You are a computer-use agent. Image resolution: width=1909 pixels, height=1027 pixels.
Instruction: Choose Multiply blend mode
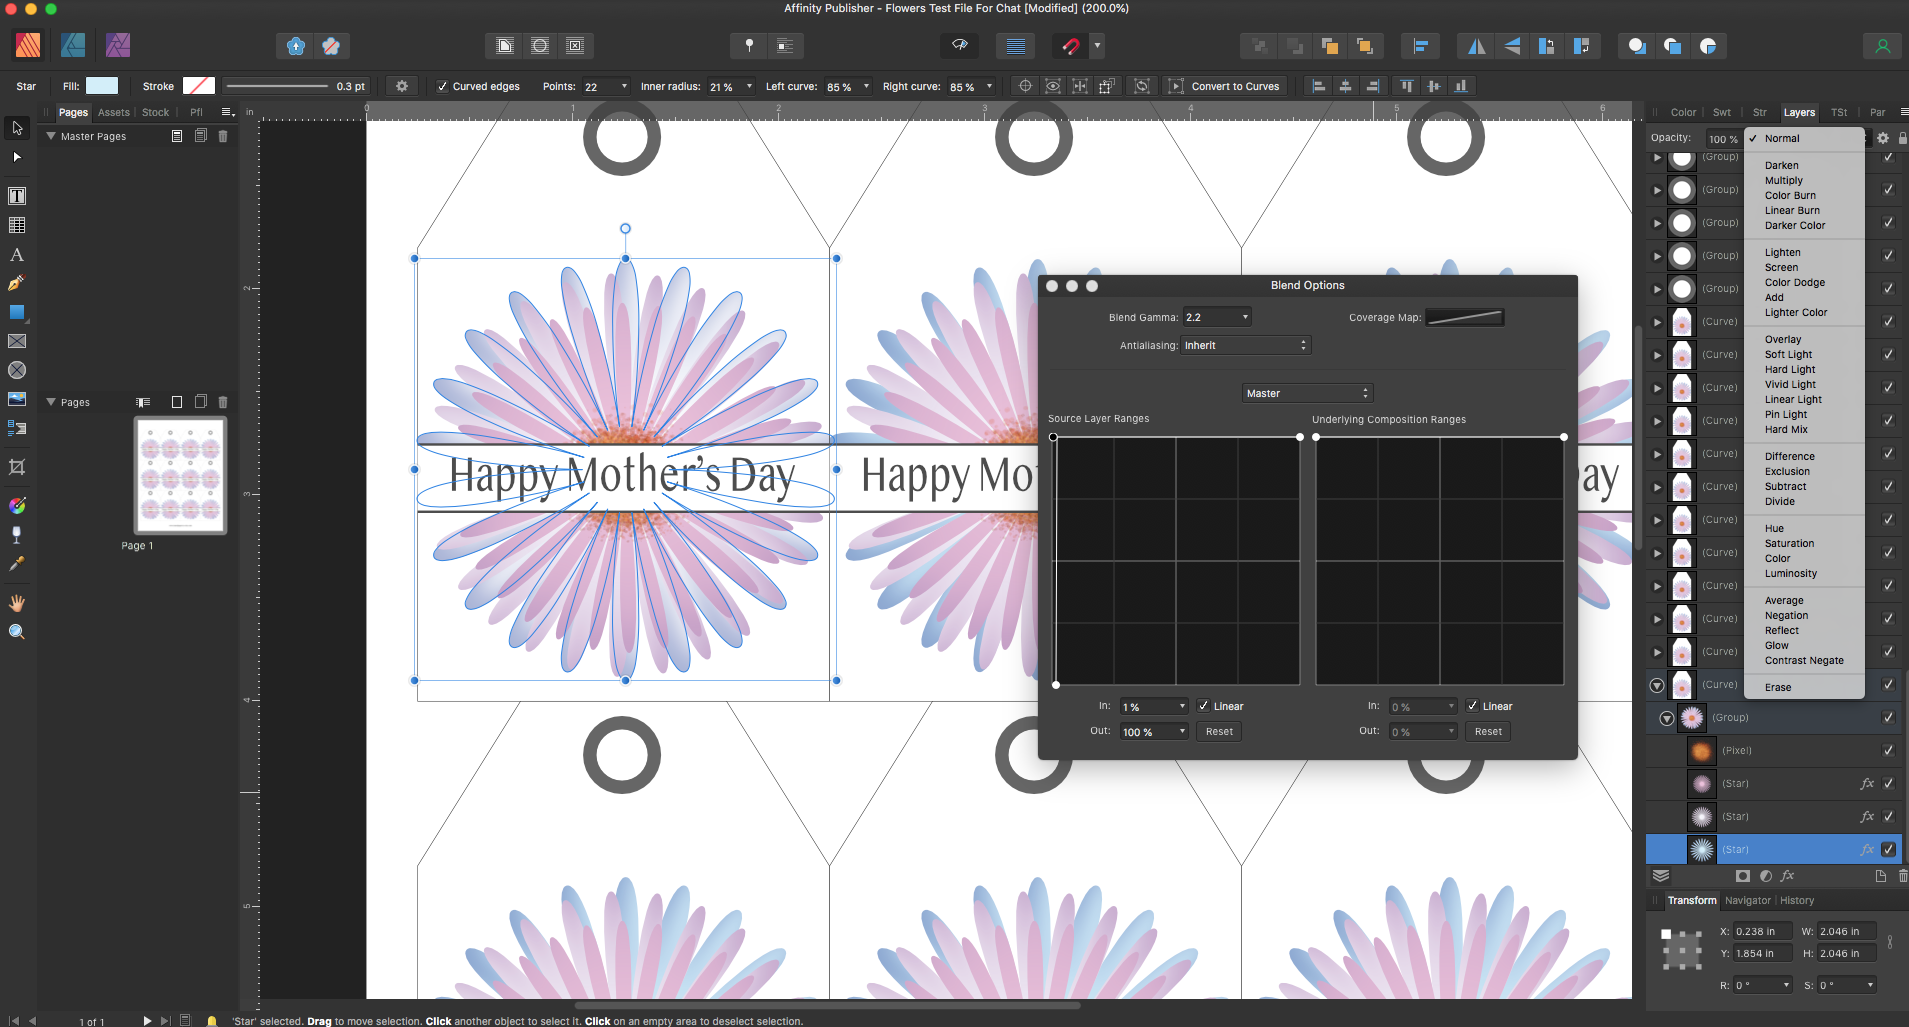1784,181
